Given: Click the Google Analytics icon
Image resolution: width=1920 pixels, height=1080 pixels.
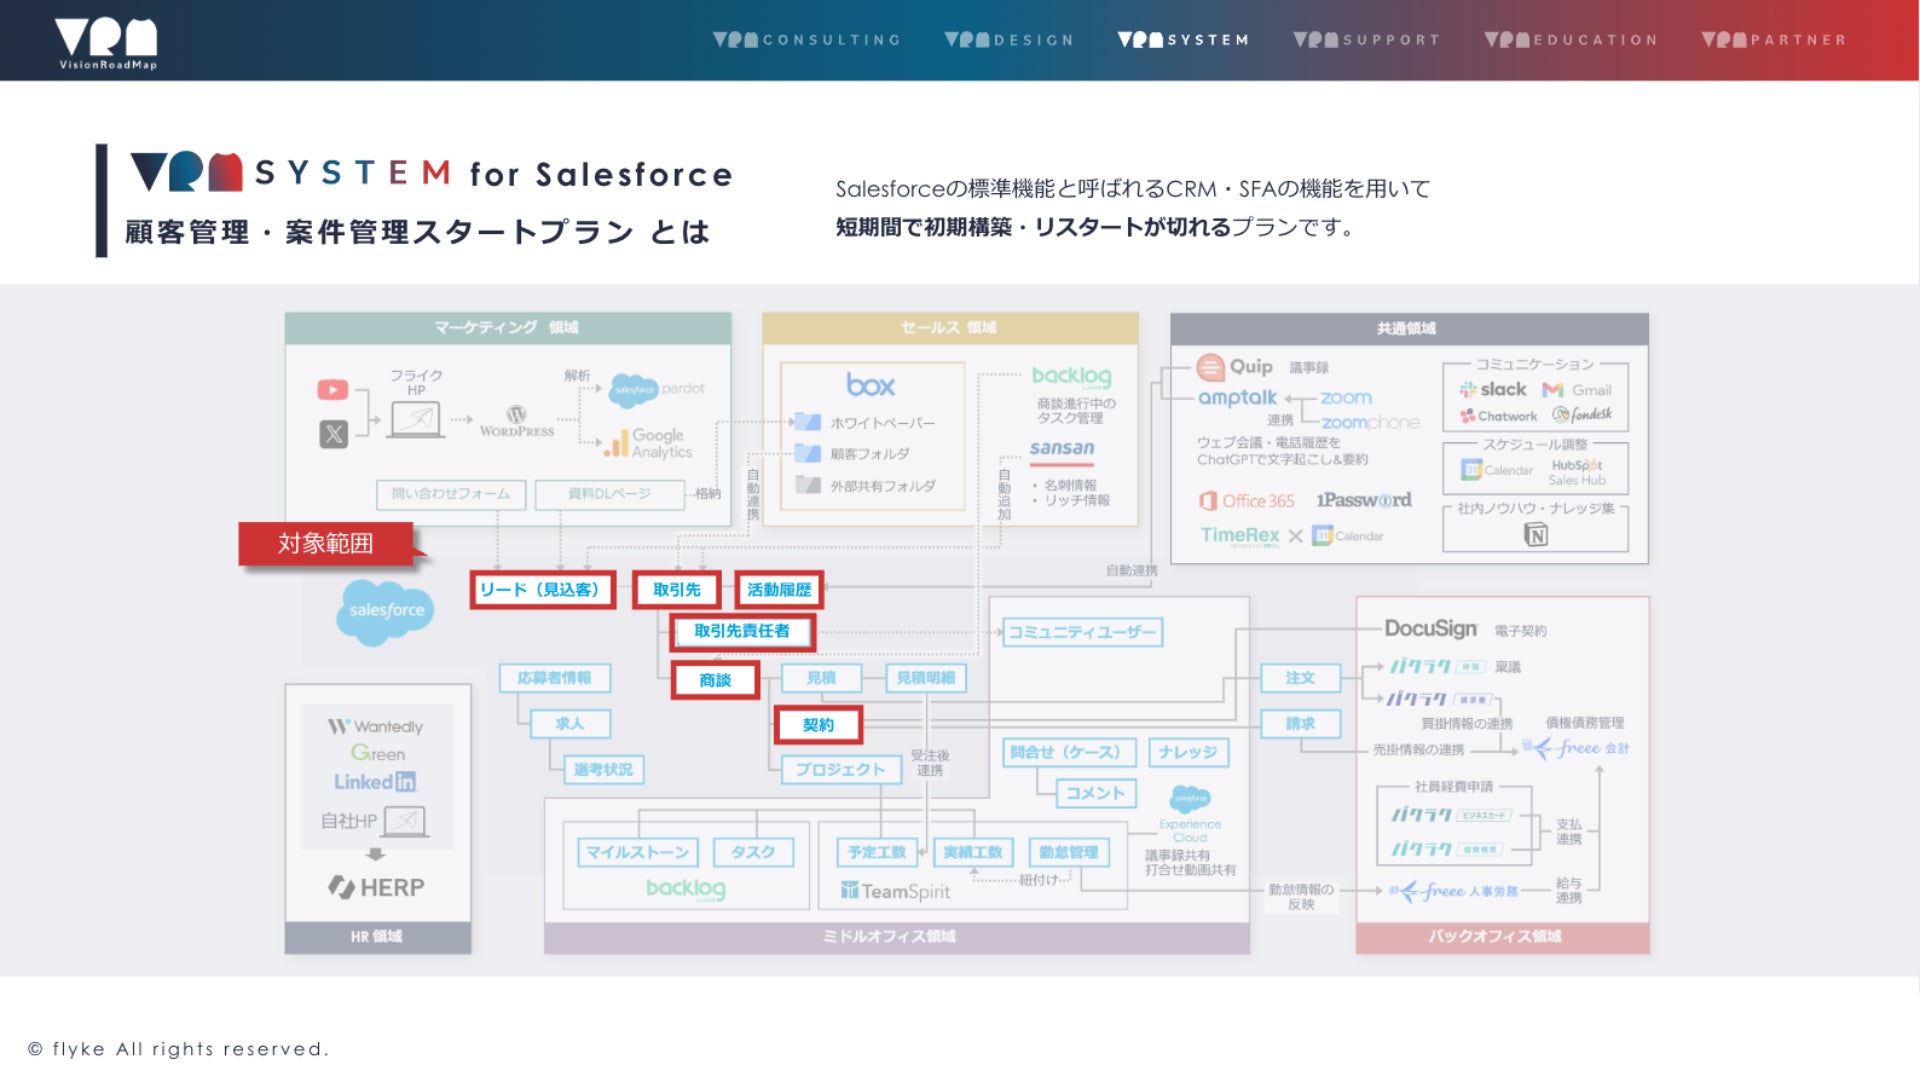Looking at the screenshot, I should (616, 443).
